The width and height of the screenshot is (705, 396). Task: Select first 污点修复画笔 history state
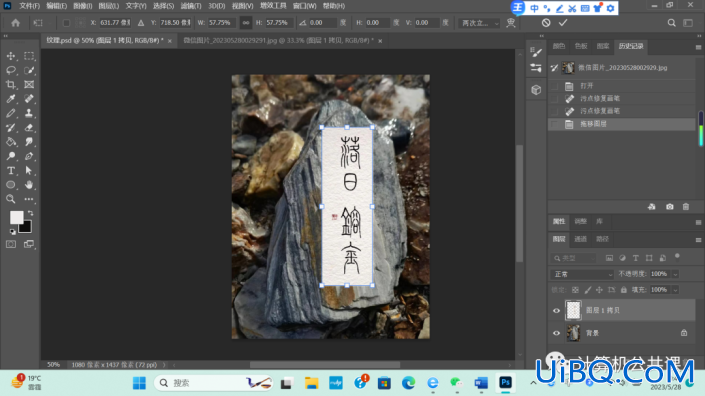pos(622,98)
